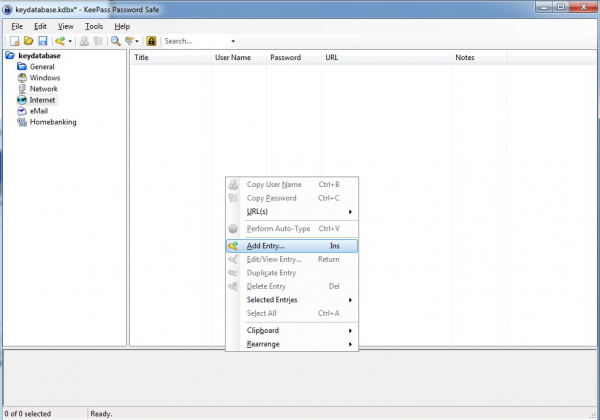Click the Lock Workspace padlock icon
Viewport: 600px width, 420px height.
pyautogui.click(x=151, y=41)
